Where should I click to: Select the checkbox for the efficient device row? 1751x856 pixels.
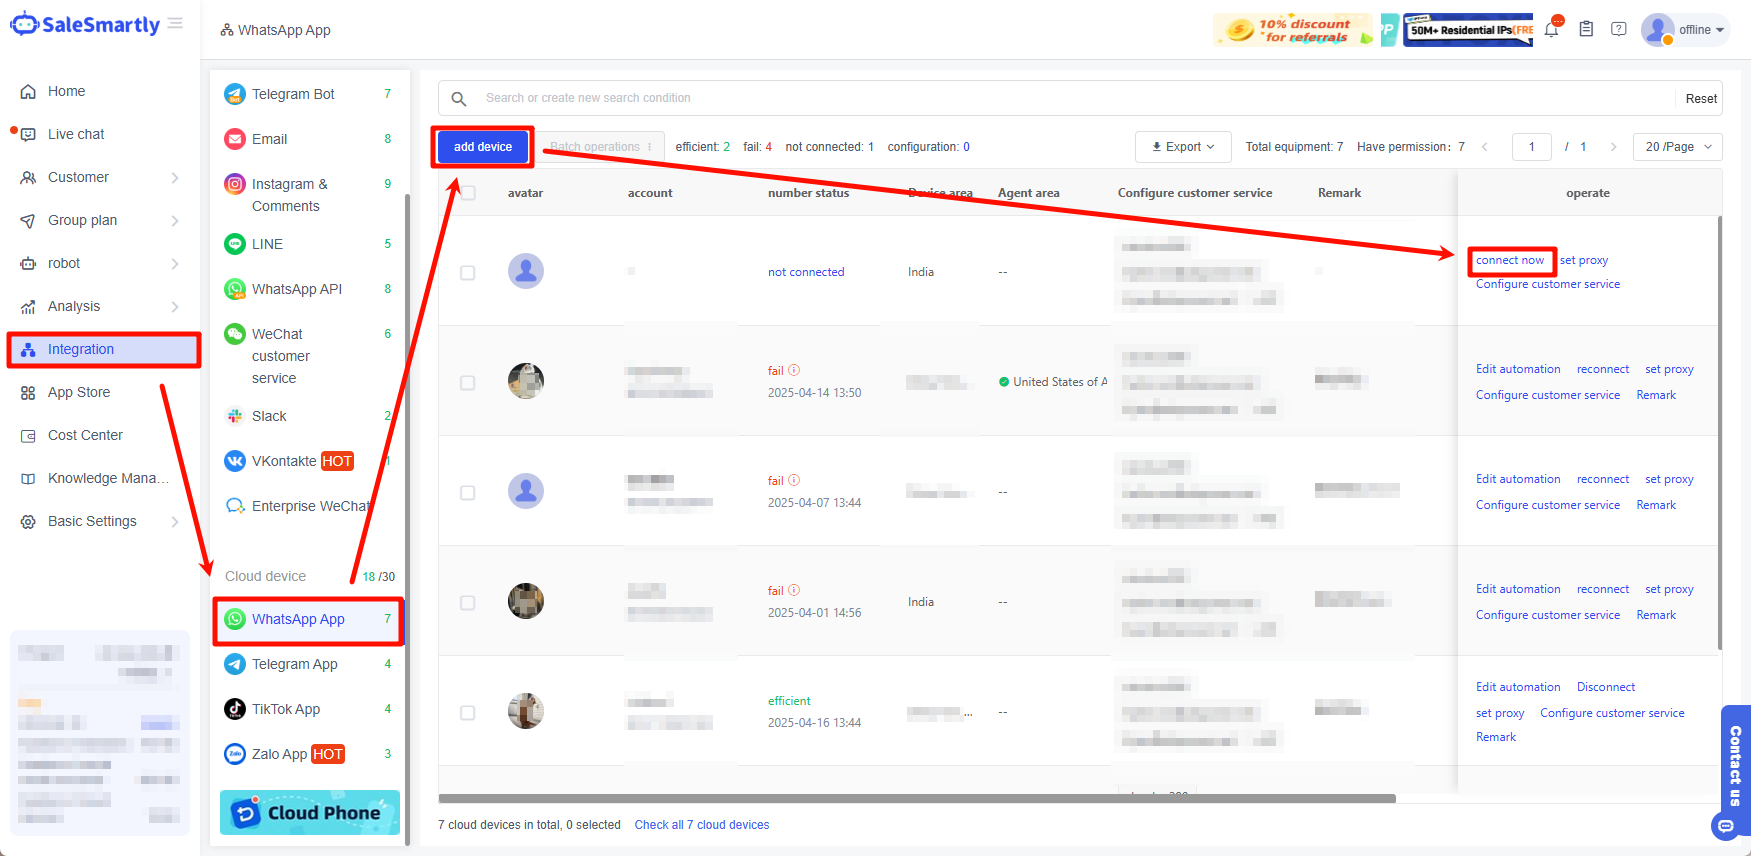point(468,712)
